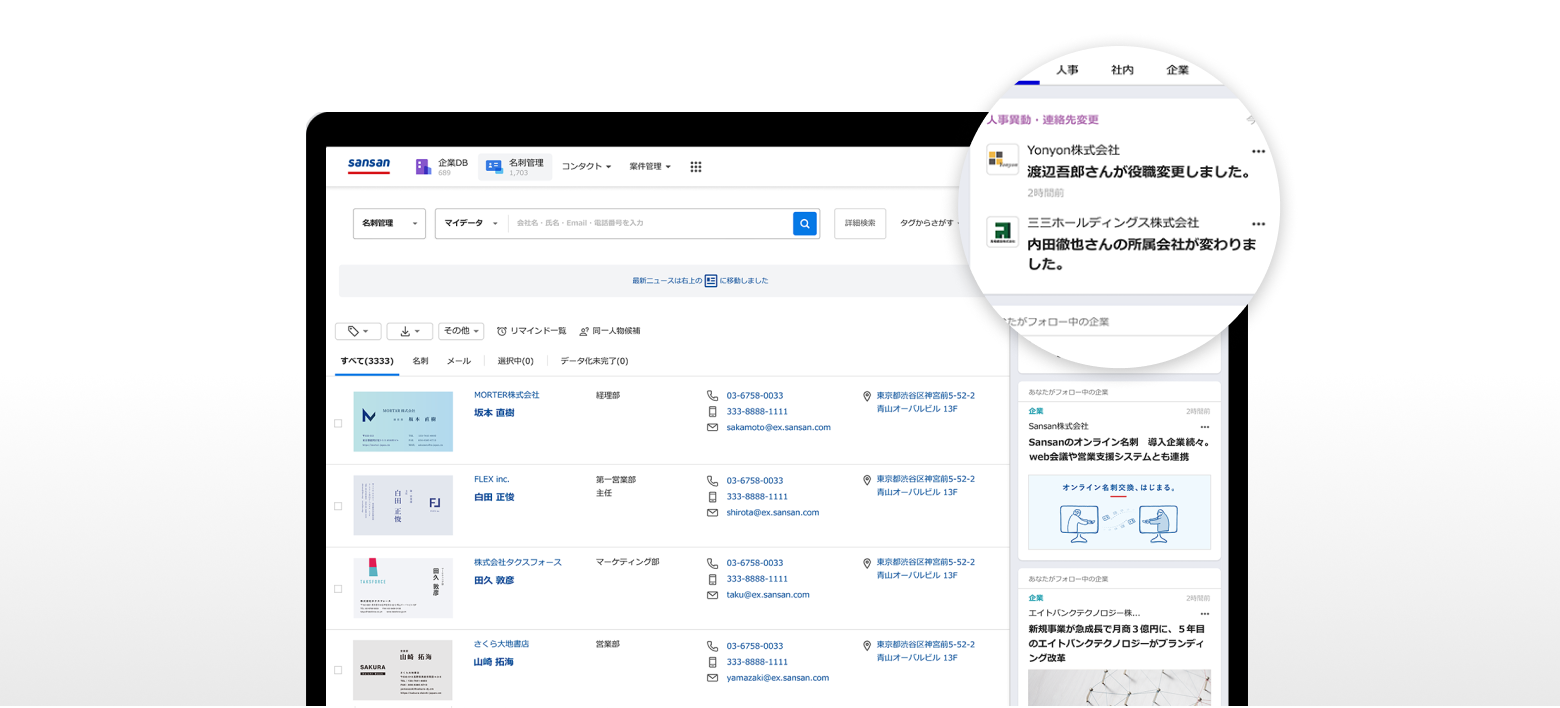
Task: Click mobile icon in 坂本 直樹 row
Action: [x=713, y=411]
